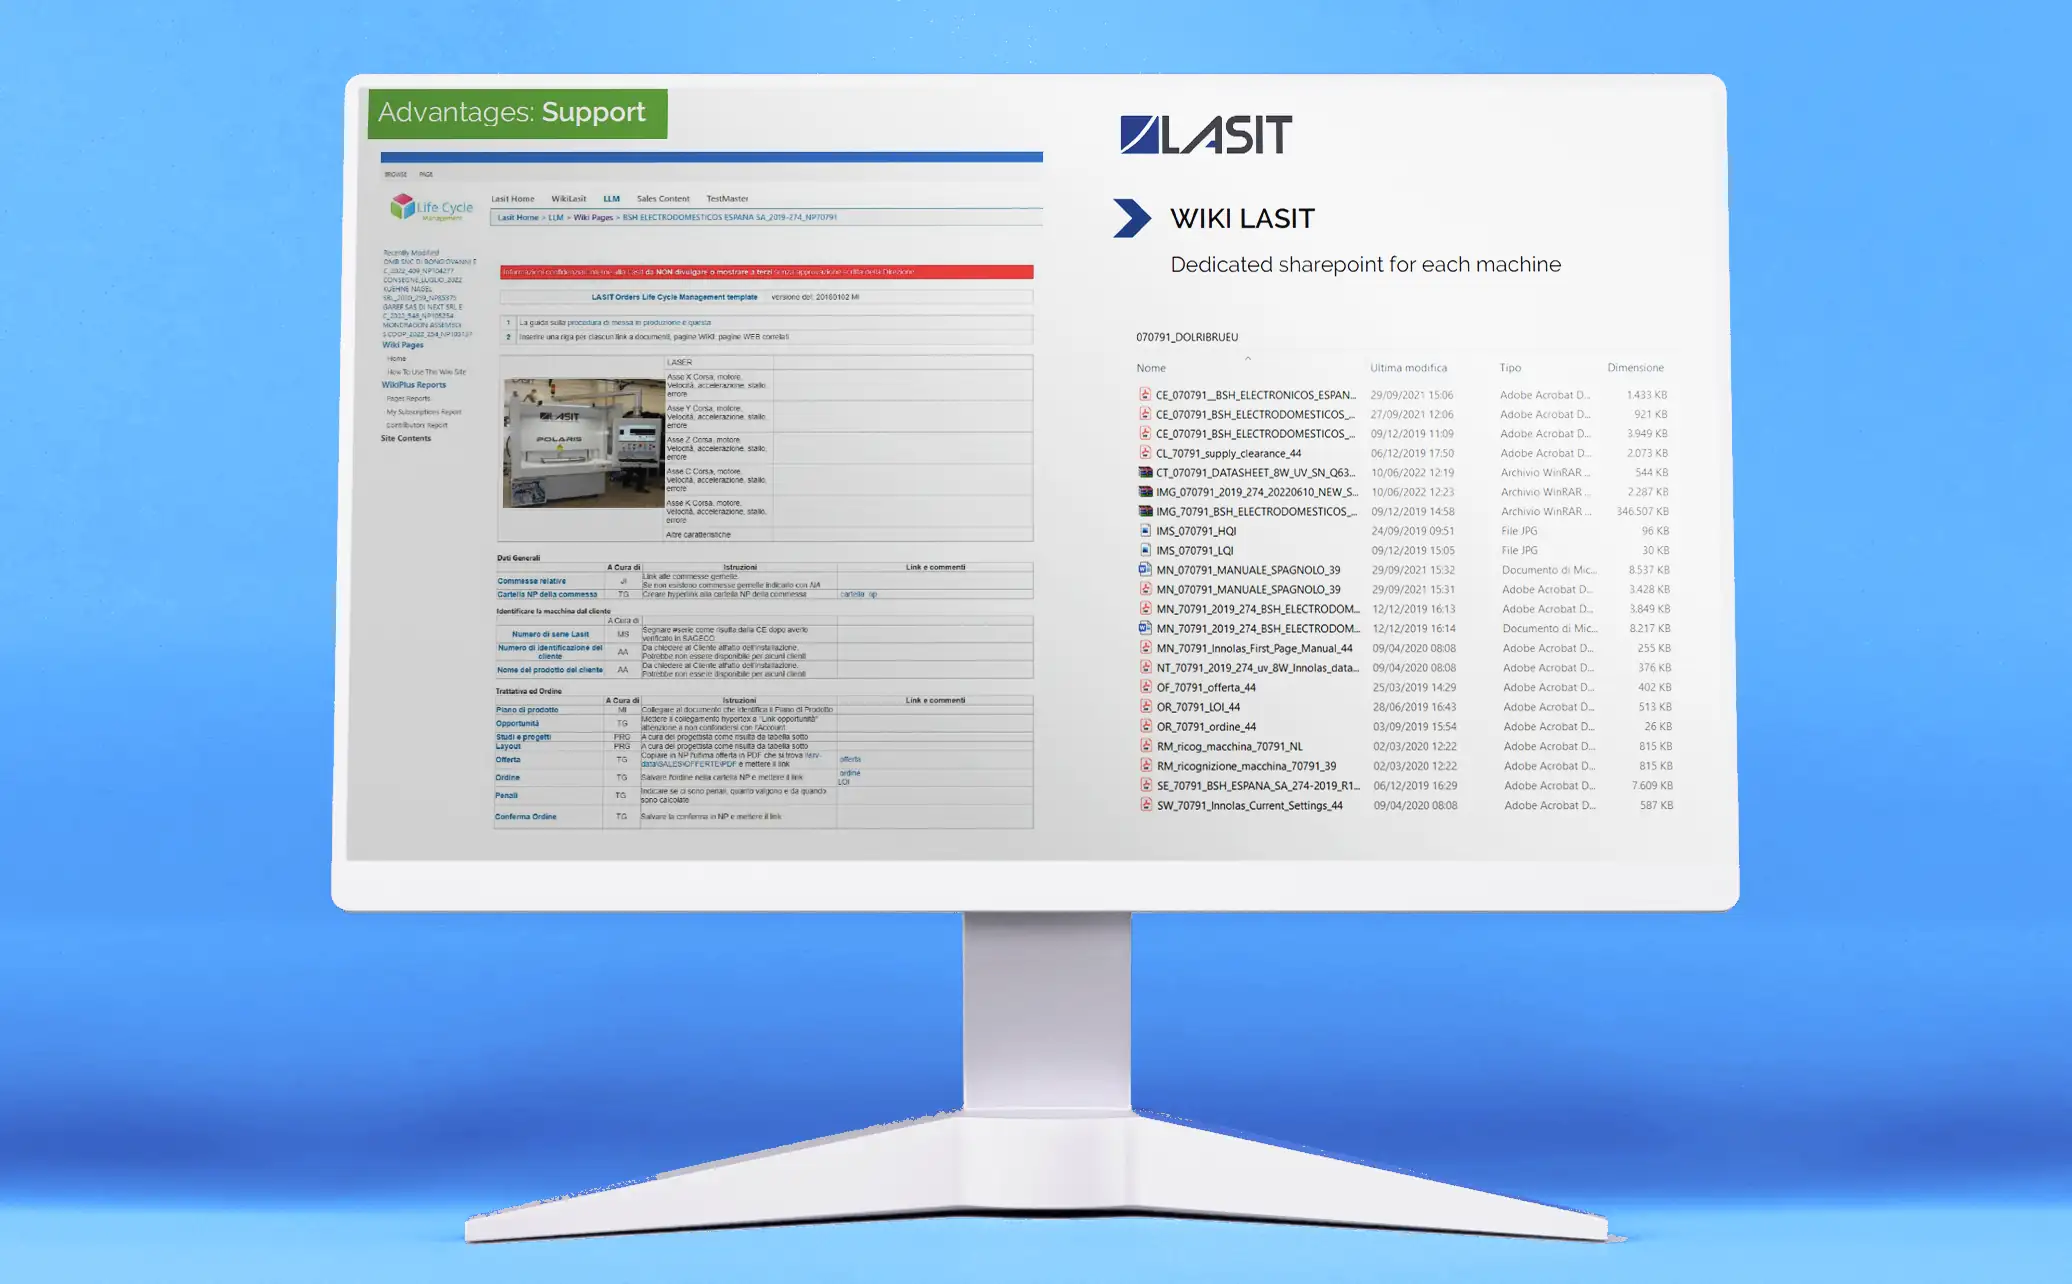Click the PDF icon of OF_70791_offerta_44
Screen dimensions: 2072x1284
click(x=1146, y=687)
